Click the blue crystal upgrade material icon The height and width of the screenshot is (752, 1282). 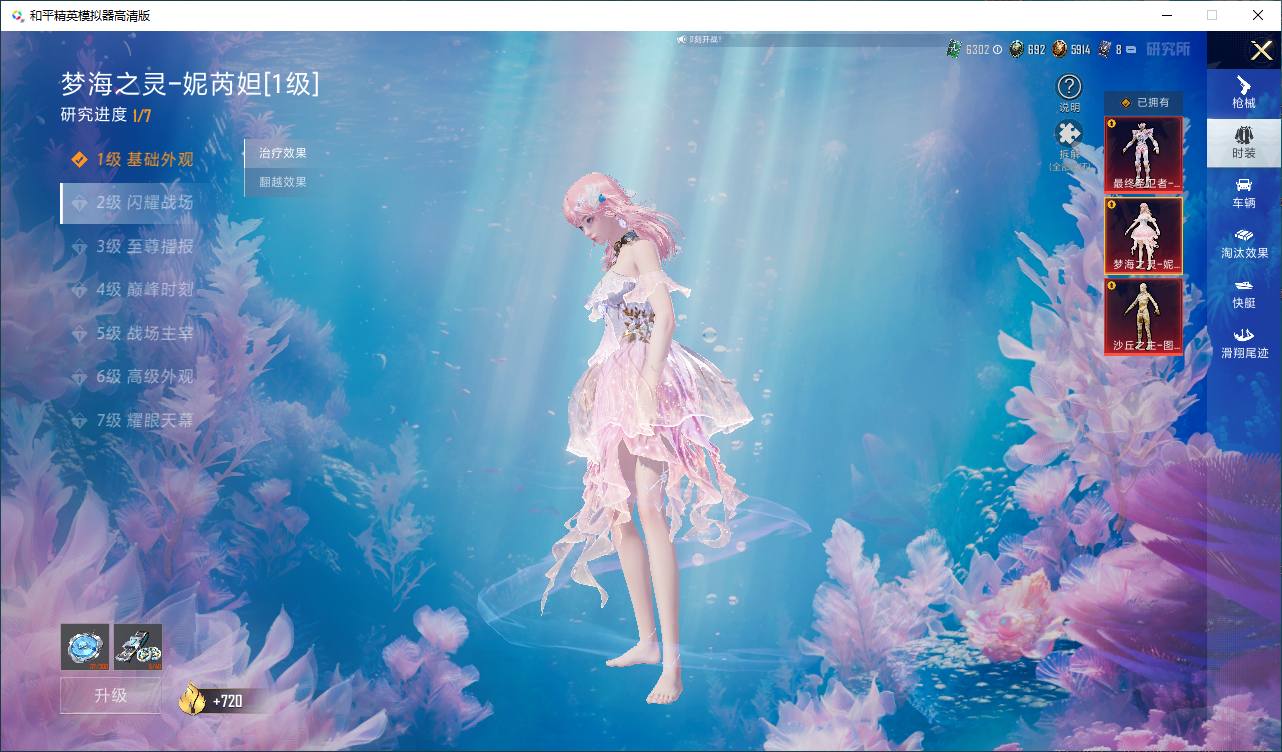[85, 647]
